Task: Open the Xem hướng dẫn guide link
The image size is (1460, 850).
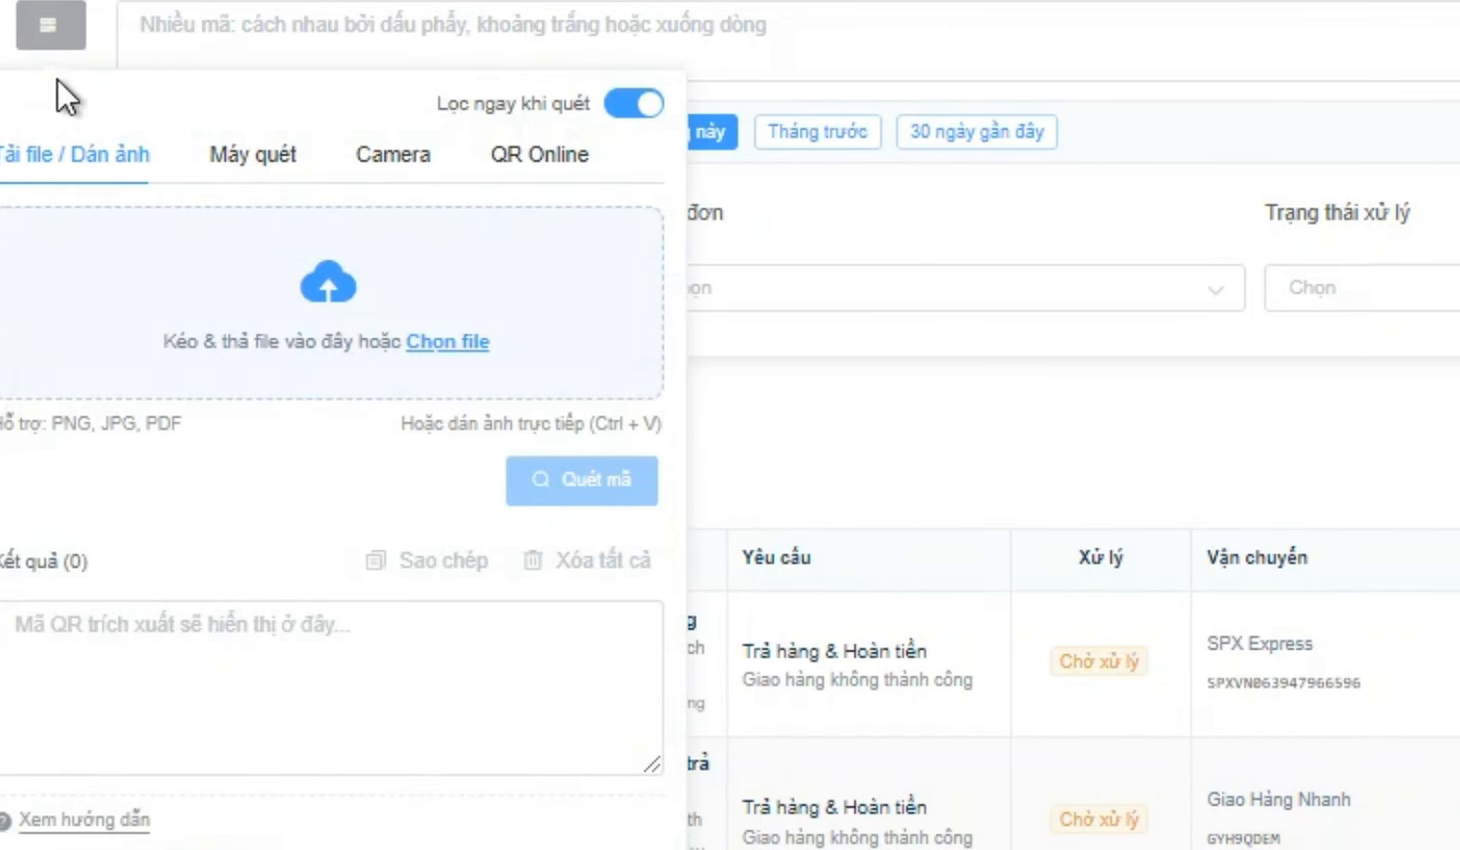Action: click(84, 820)
